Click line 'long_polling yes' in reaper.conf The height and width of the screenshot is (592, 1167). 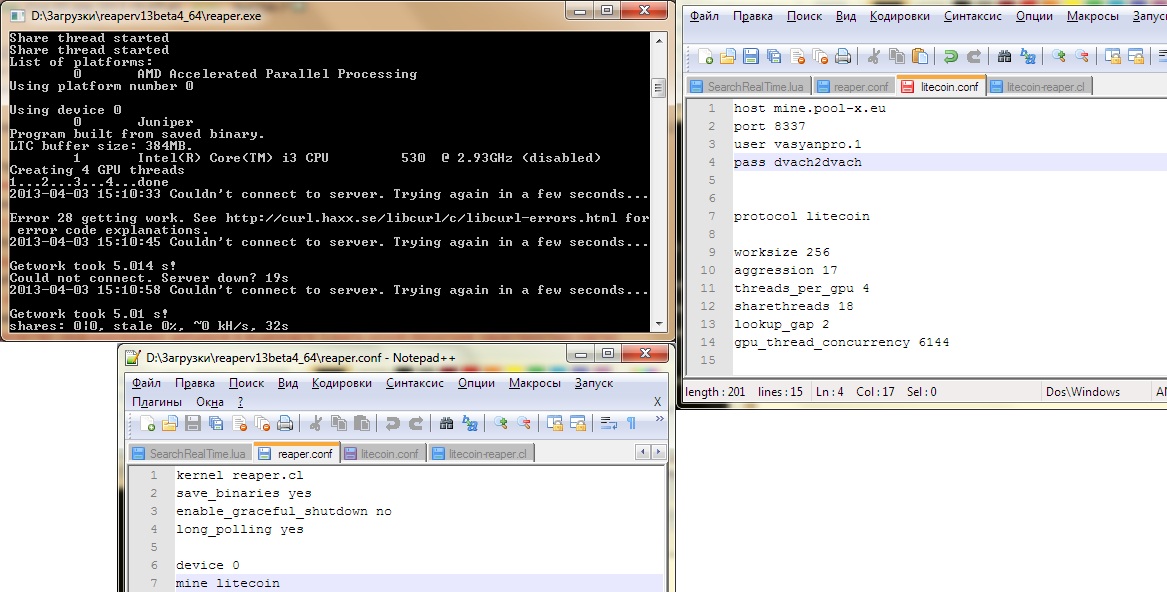click(x=240, y=529)
